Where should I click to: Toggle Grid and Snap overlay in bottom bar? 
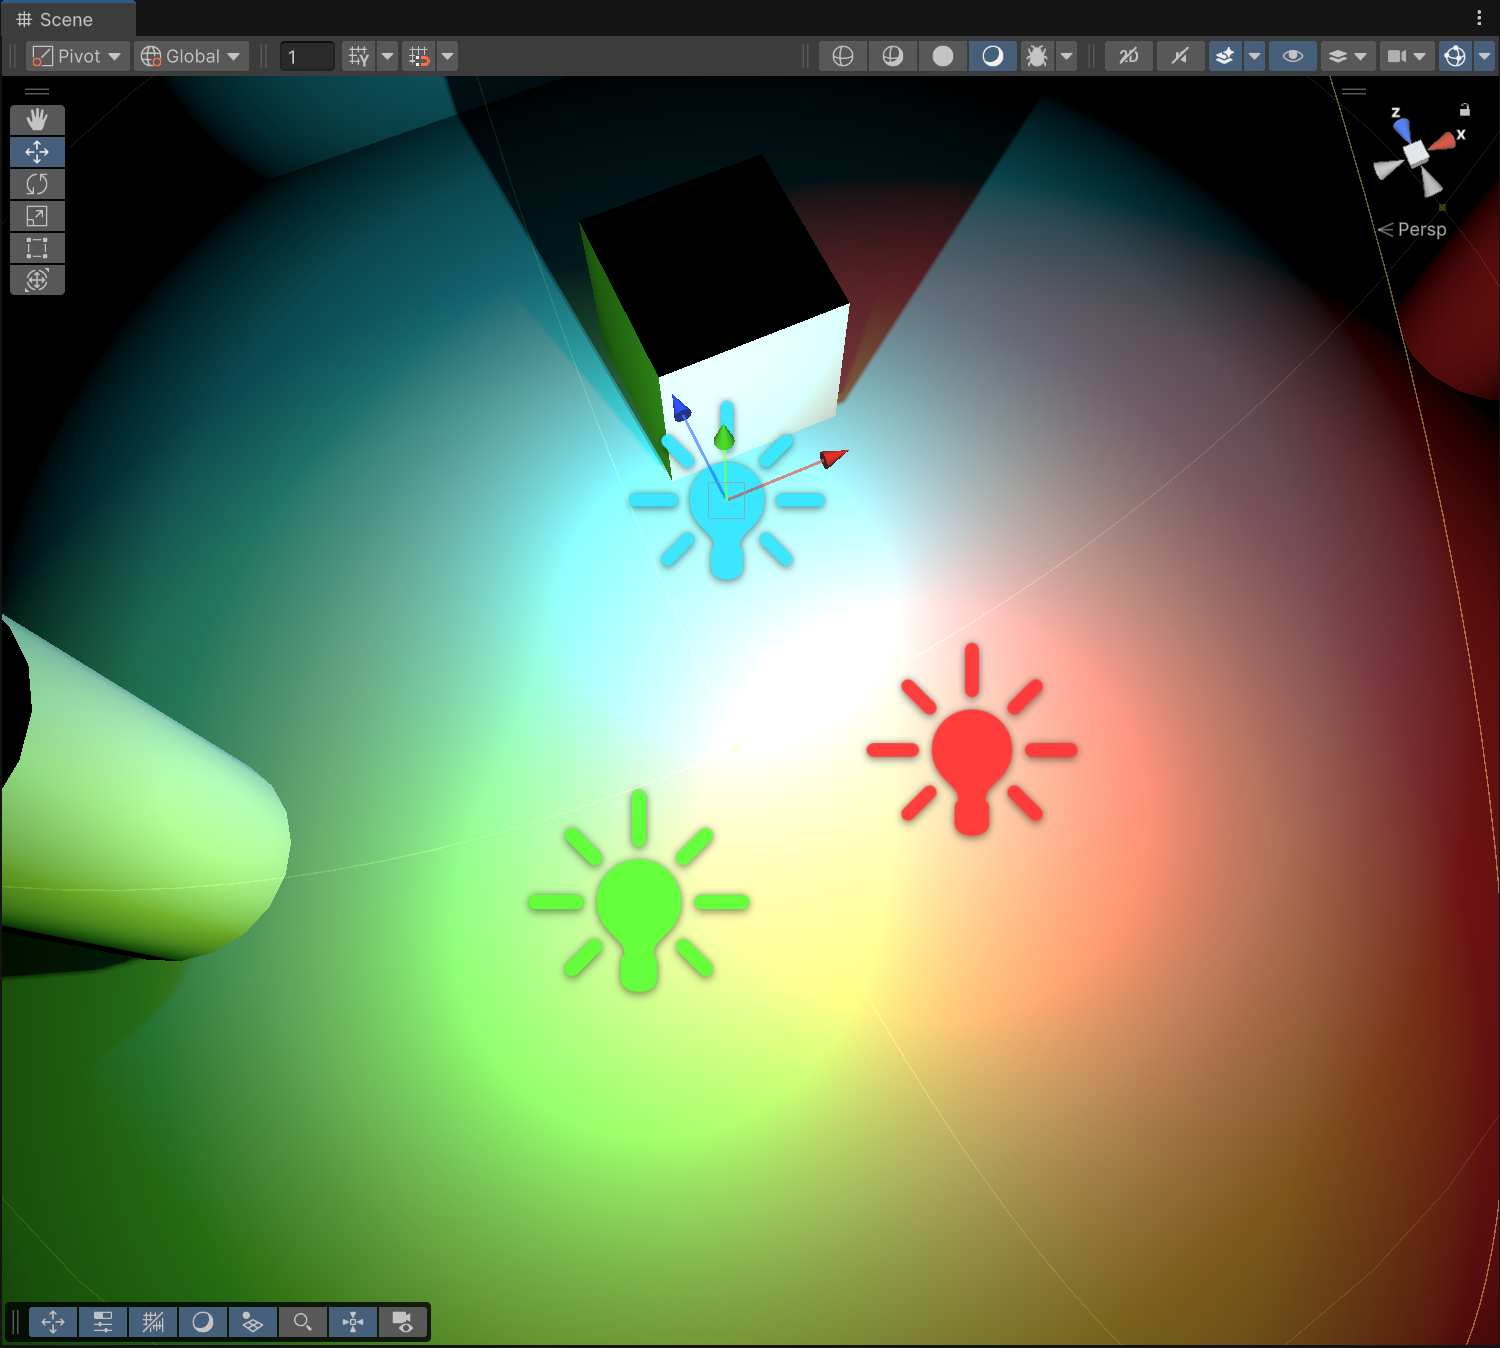pyautogui.click(x=153, y=1322)
